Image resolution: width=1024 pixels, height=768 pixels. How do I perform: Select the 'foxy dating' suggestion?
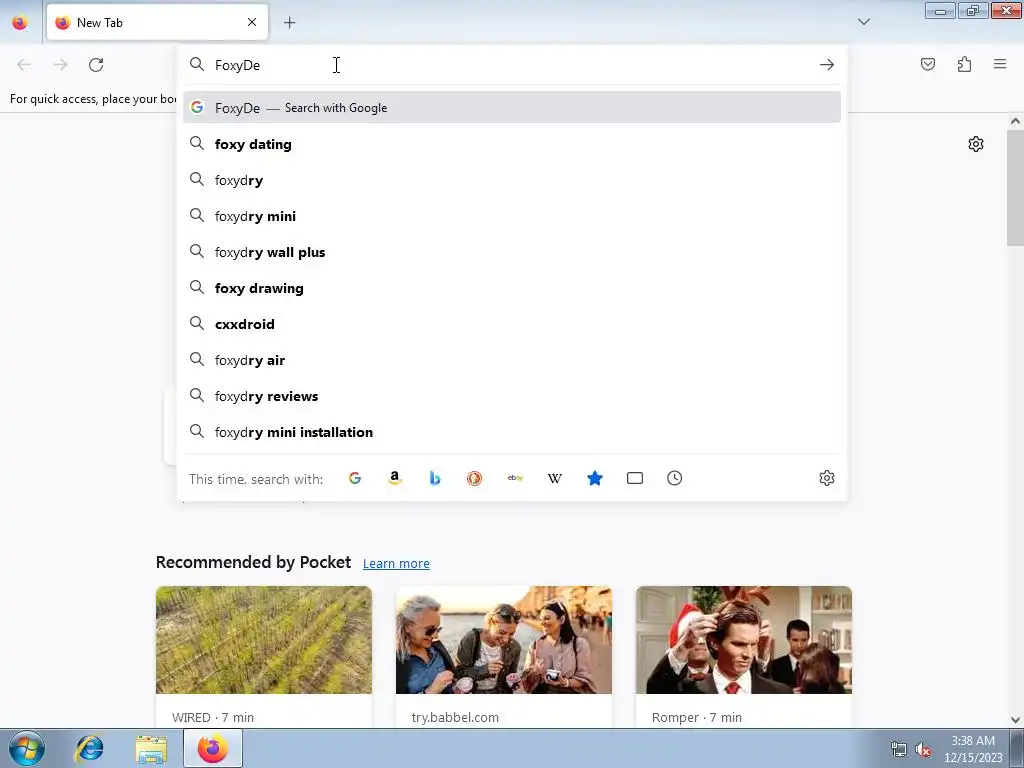click(511, 144)
